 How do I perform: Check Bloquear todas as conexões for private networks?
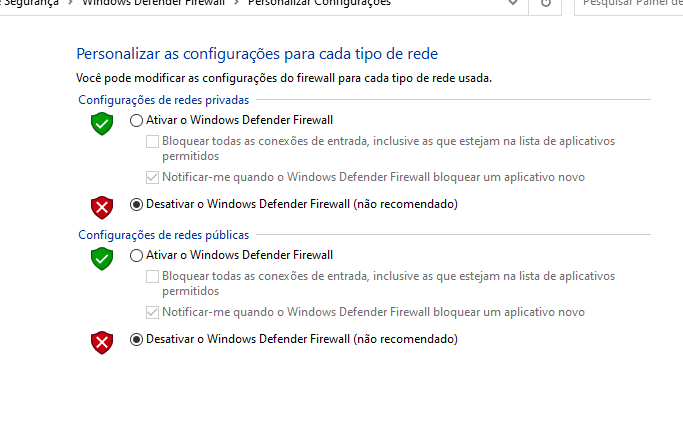click(152, 142)
